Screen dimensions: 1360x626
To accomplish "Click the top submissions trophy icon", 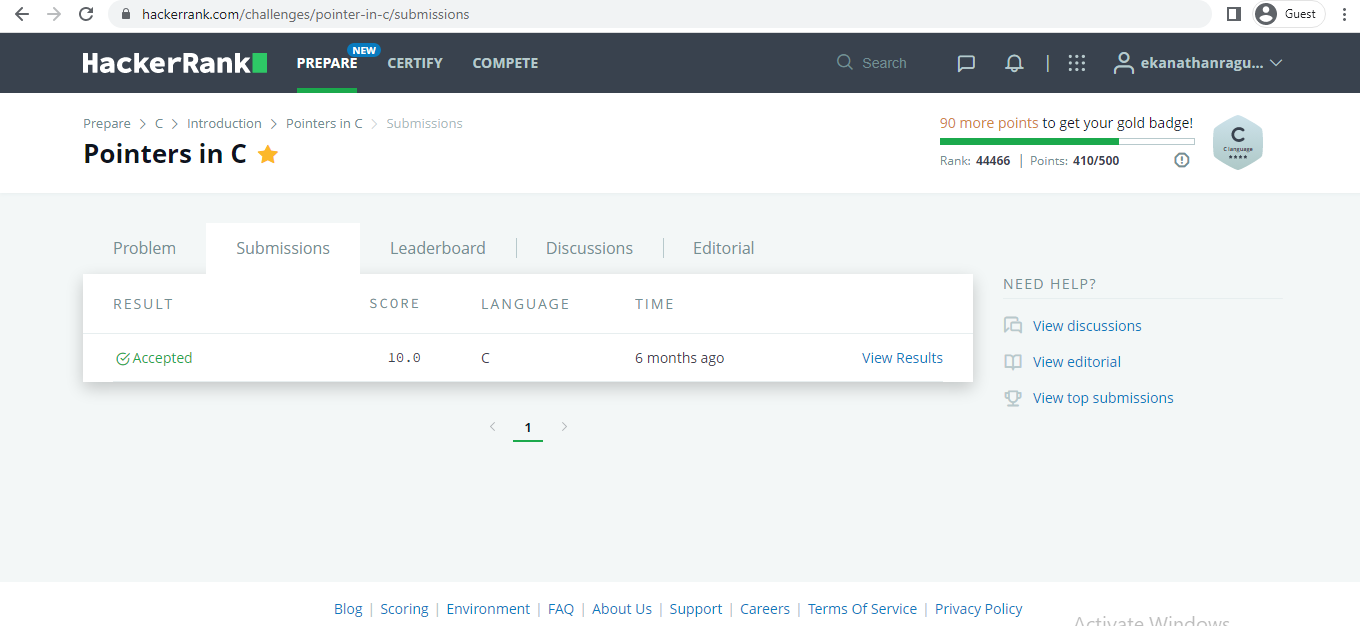I will (x=1013, y=398).
